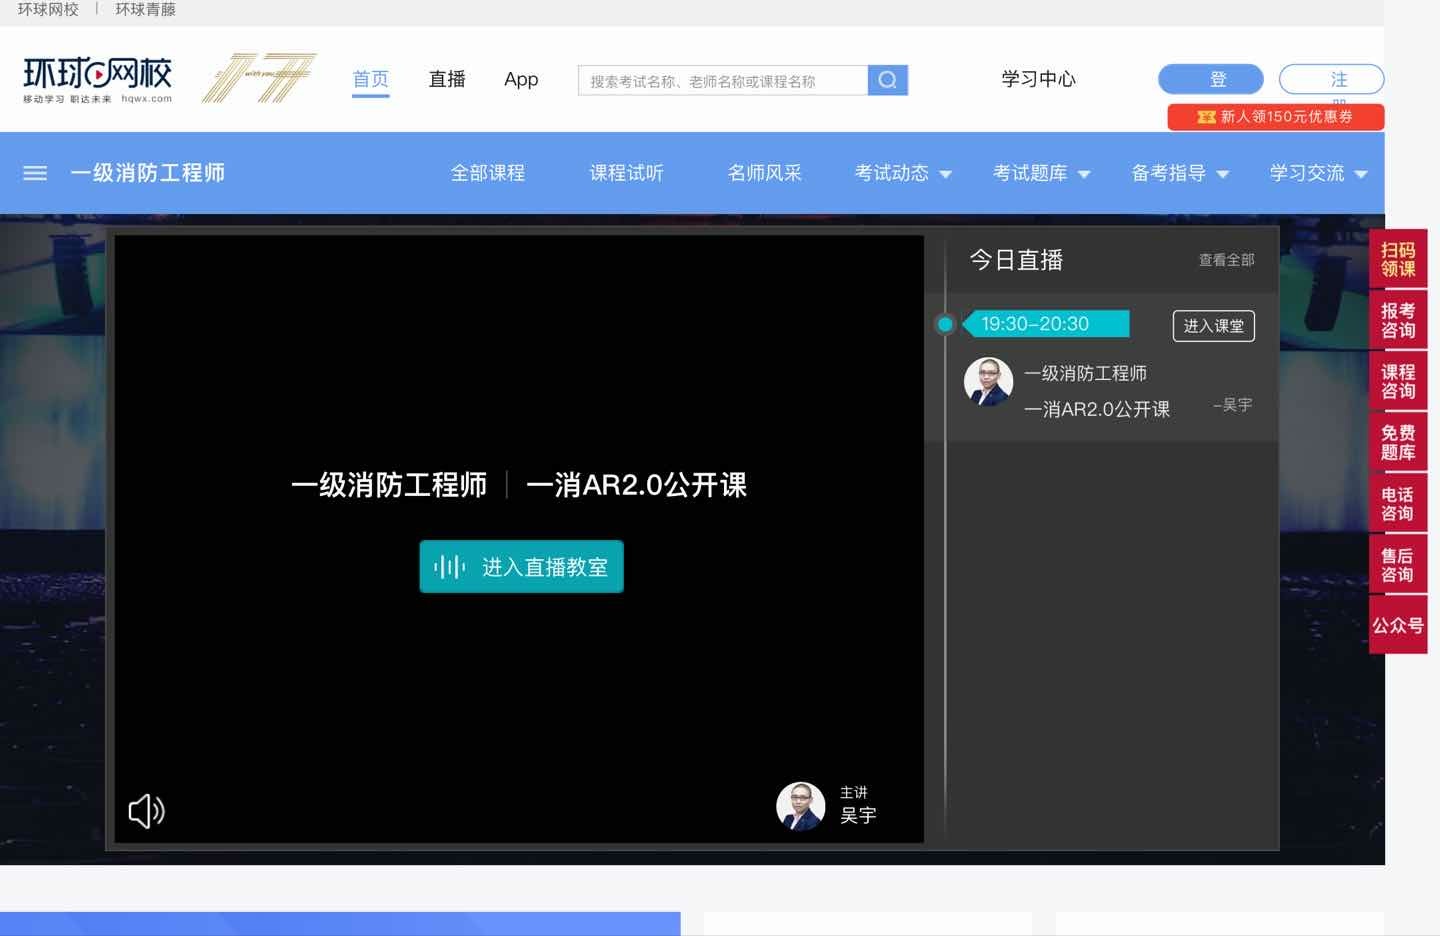1440x936 pixels.
Task: Mute the live stream speaker icon
Action: (x=146, y=810)
